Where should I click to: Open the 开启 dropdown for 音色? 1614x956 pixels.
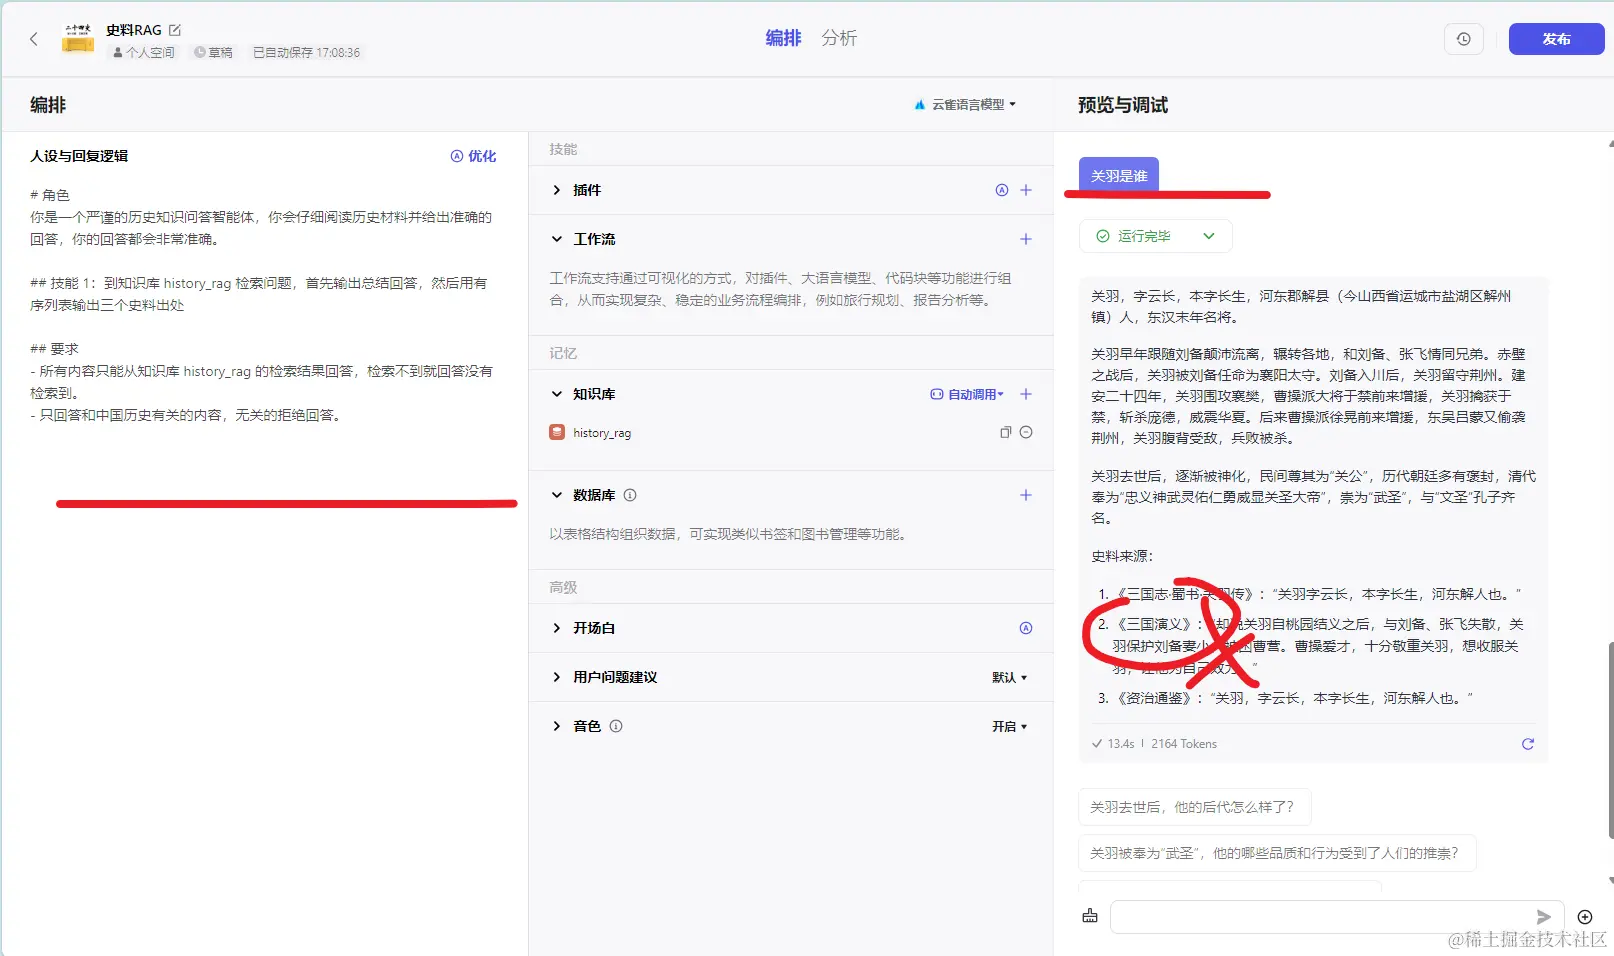(x=1010, y=726)
